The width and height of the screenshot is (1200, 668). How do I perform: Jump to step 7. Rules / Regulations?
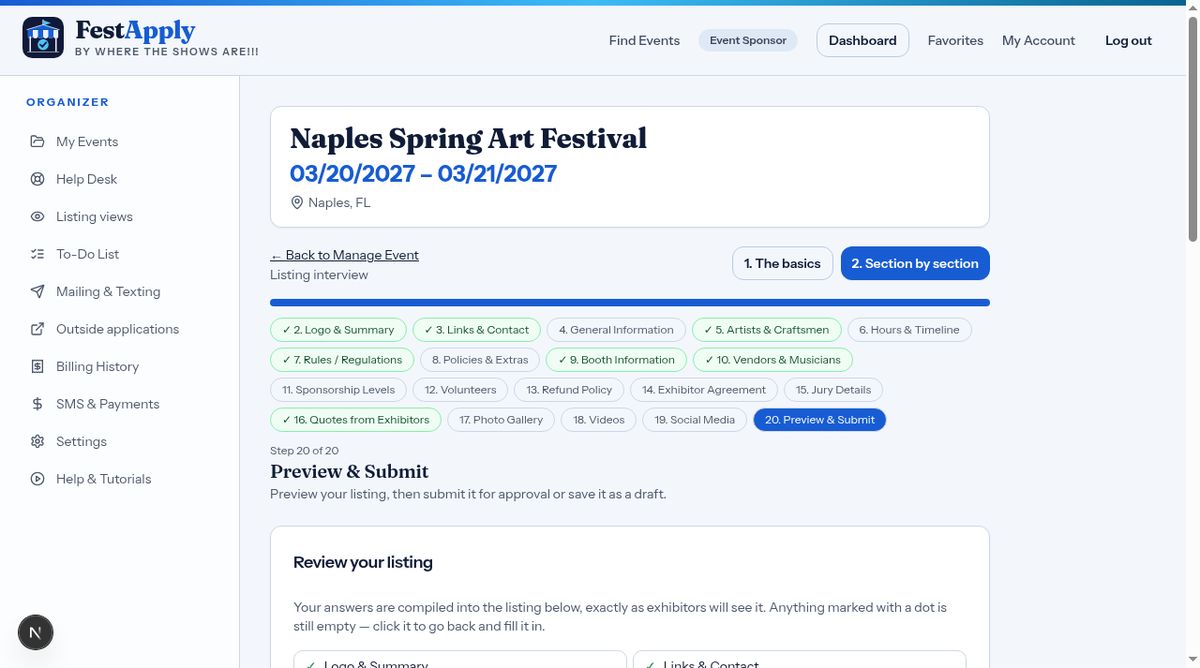coord(342,360)
